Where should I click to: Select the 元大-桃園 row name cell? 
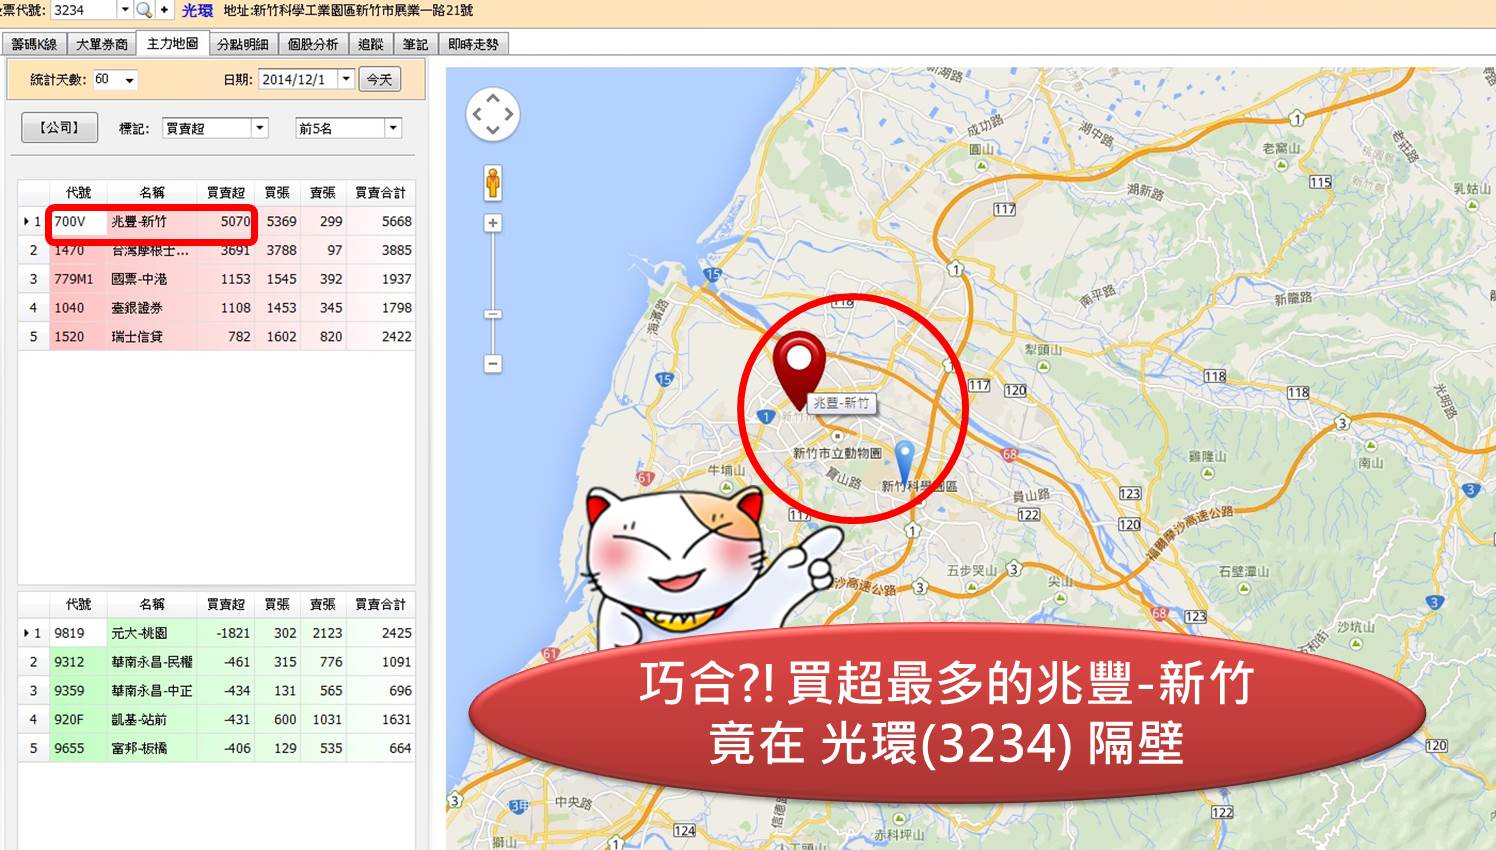152,633
